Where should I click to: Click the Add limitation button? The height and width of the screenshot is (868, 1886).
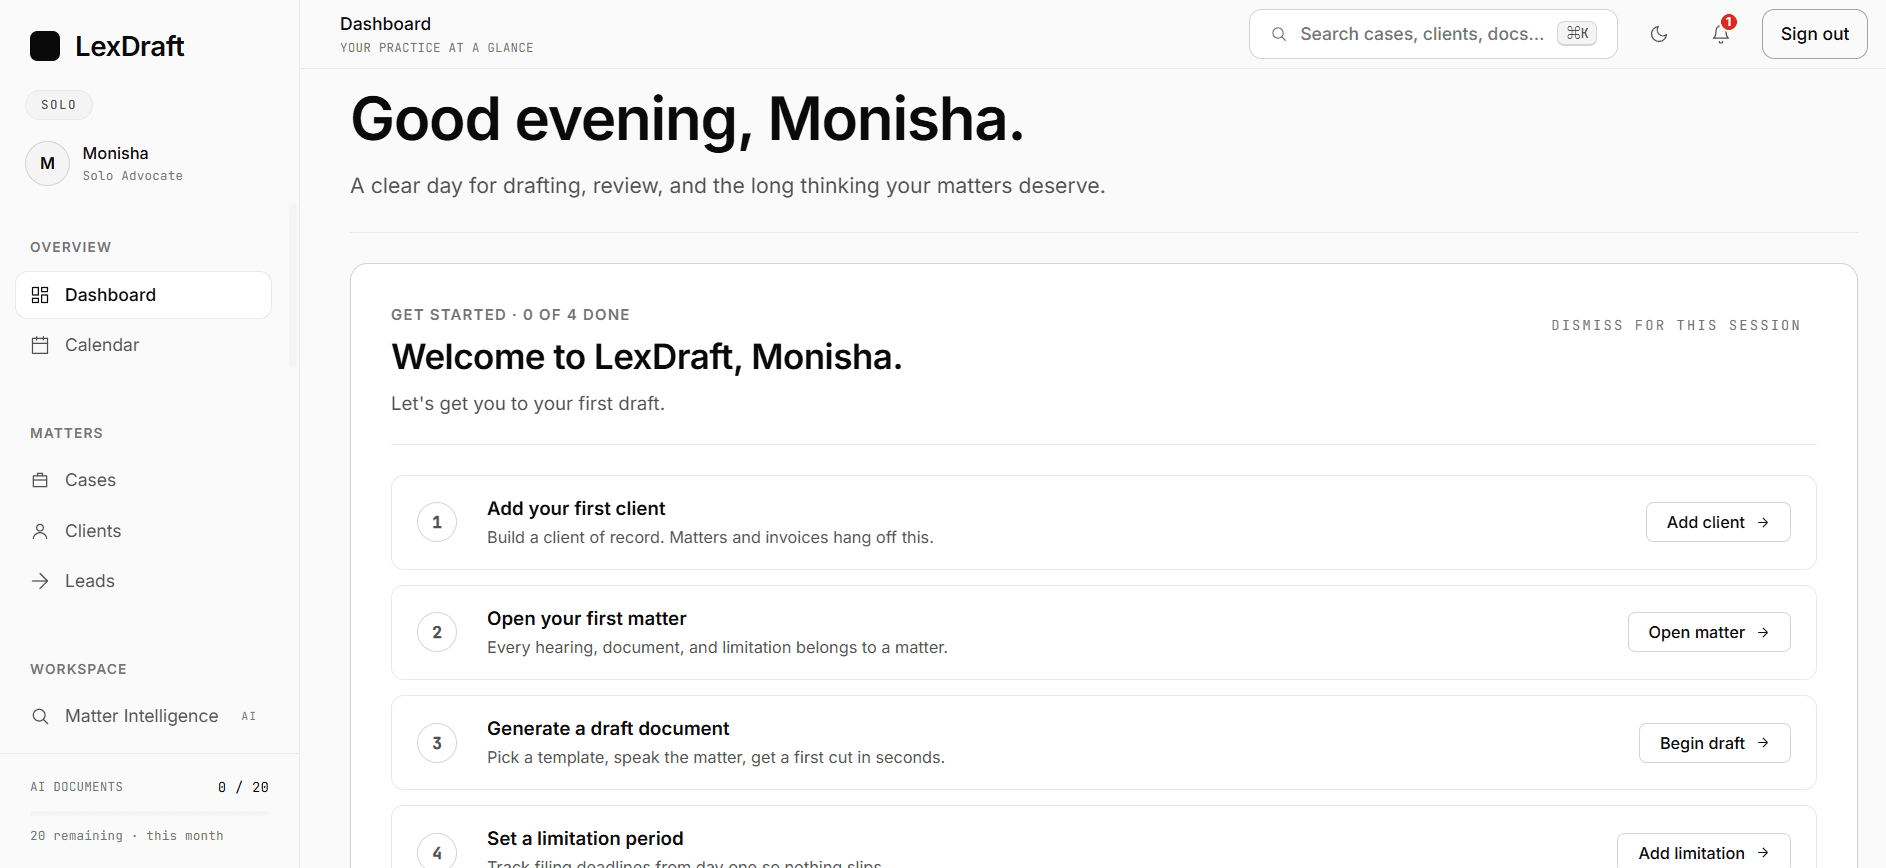[x=1703, y=852]
